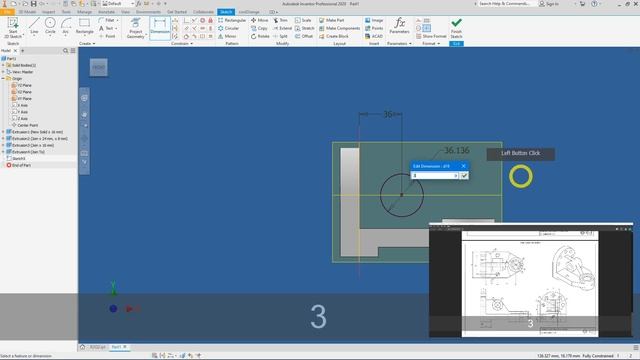640x360 pixels.
Task: Apply Rectangular pattern
Action: point(232,20)
